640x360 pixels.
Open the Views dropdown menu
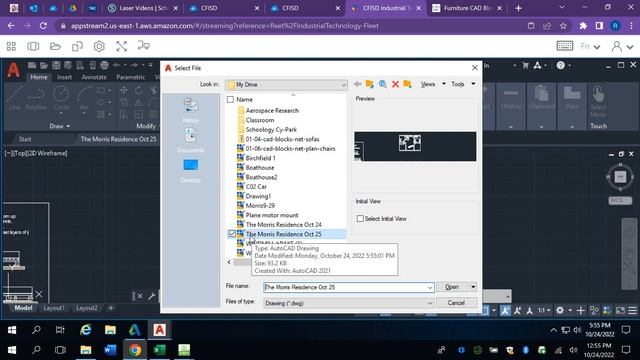pyautogui.click(x=433, y=84)
